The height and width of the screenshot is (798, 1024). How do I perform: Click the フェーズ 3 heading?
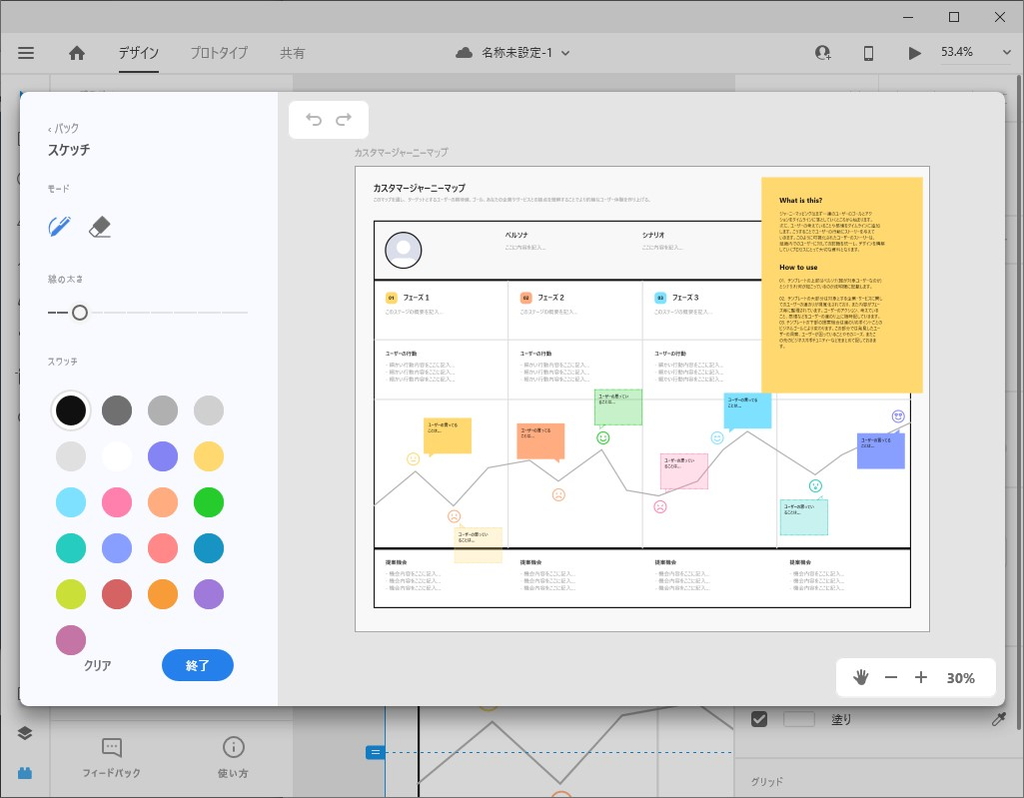tap(685, 298)
